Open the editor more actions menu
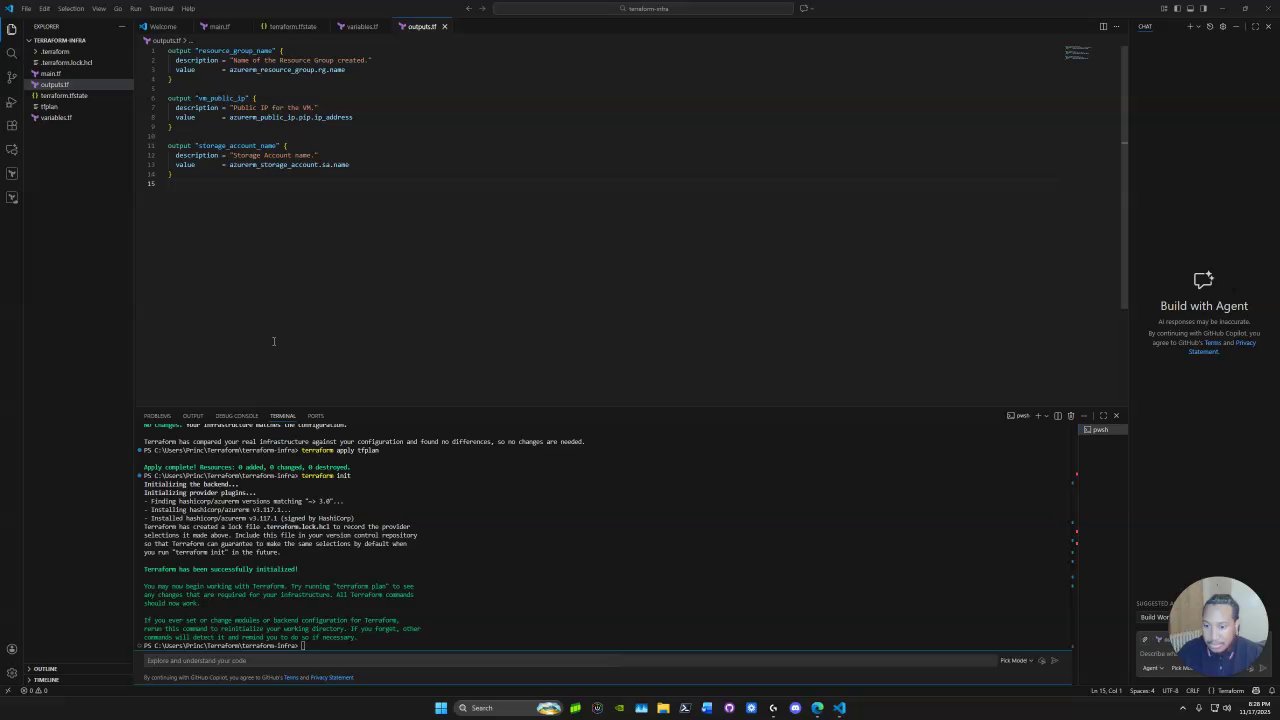1280x720 pixels. point(1116,27)
